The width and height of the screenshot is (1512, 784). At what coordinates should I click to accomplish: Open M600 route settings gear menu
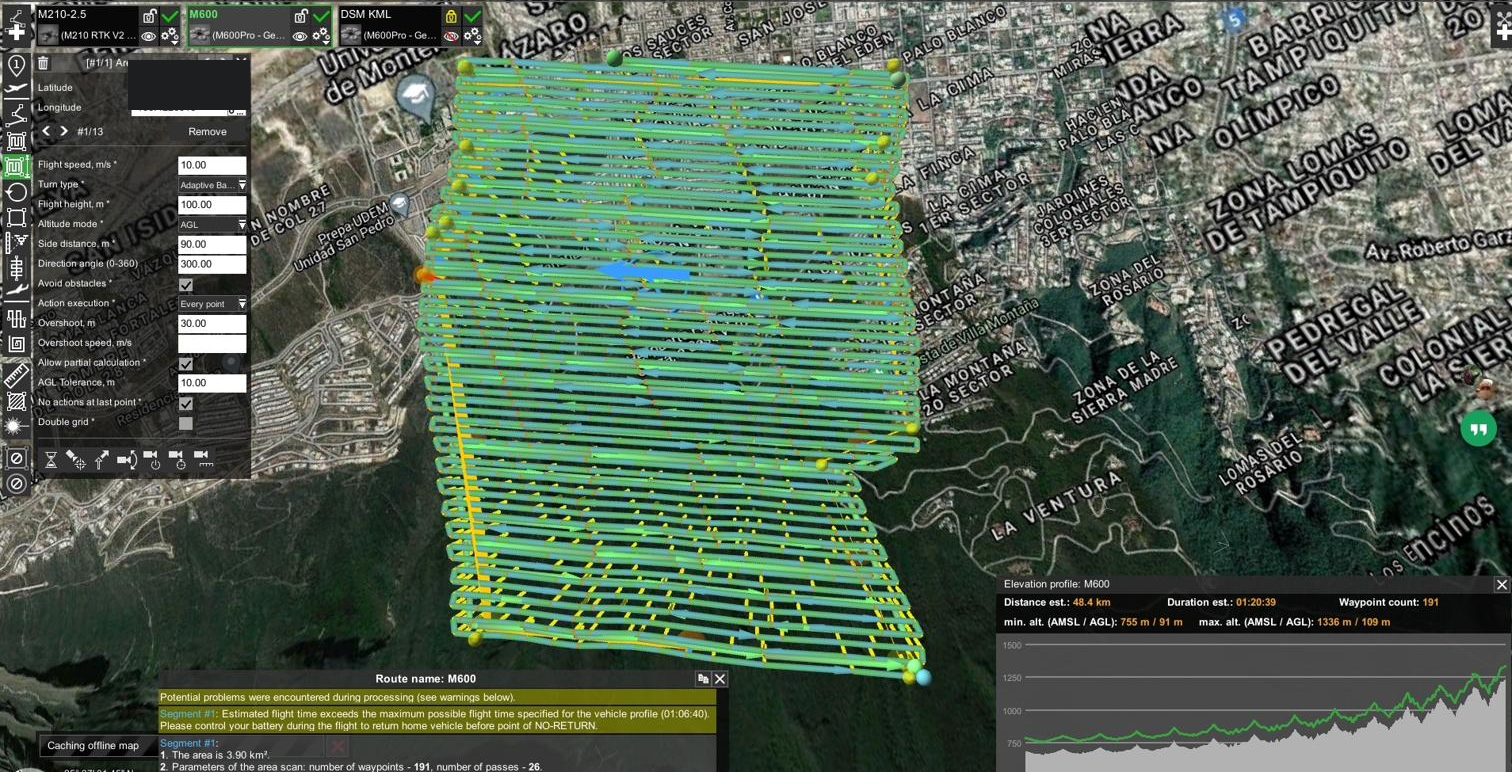pyautogui.click(x=321, y=36)
